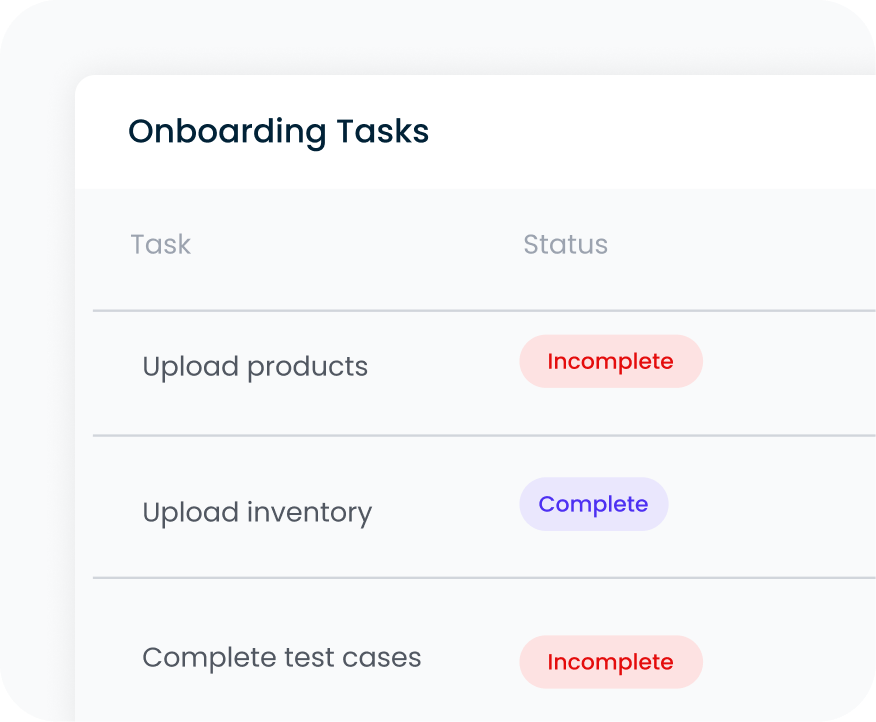The width and height of the screenshot is (876, 722).
Task: Click divider above Complete test cases row
Action: point(480,578)
